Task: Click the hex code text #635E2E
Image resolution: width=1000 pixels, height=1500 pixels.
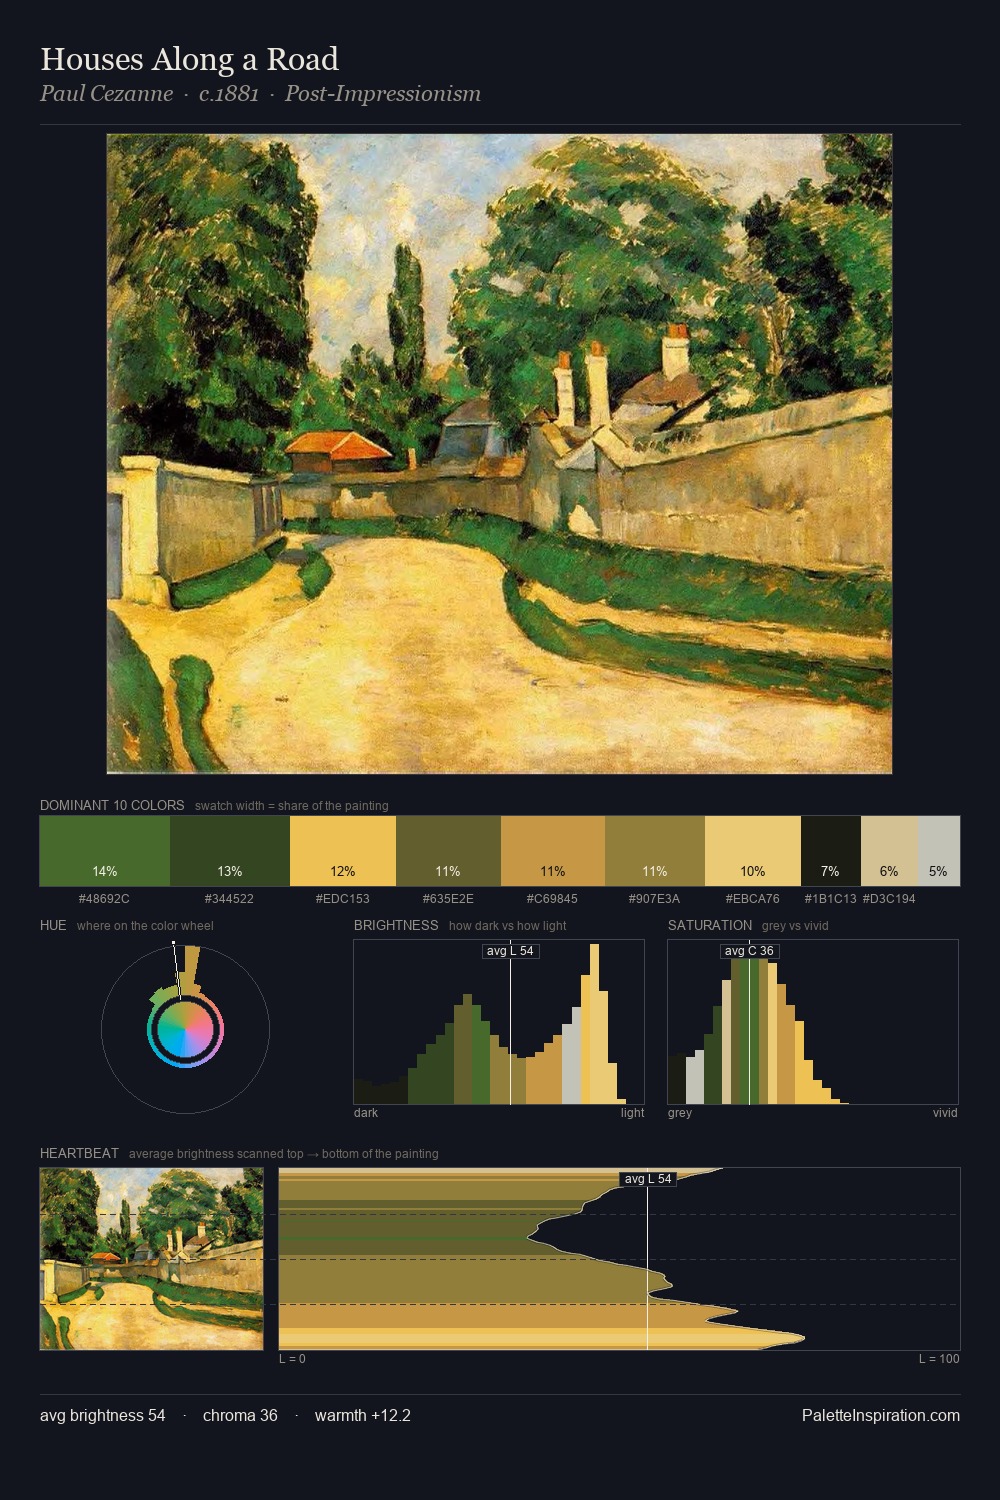Action: coord(448,898)
